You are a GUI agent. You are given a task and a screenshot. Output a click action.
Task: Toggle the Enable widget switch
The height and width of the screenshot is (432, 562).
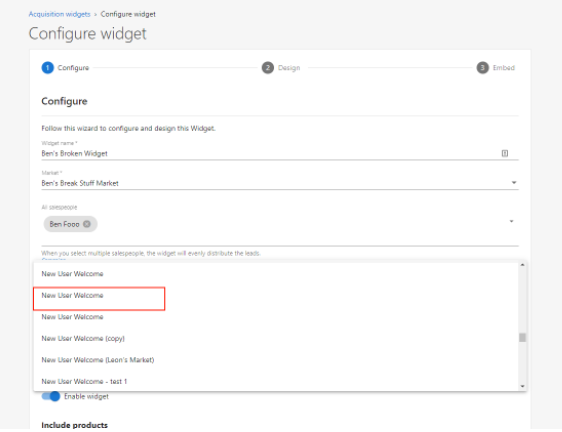[51, 396]
